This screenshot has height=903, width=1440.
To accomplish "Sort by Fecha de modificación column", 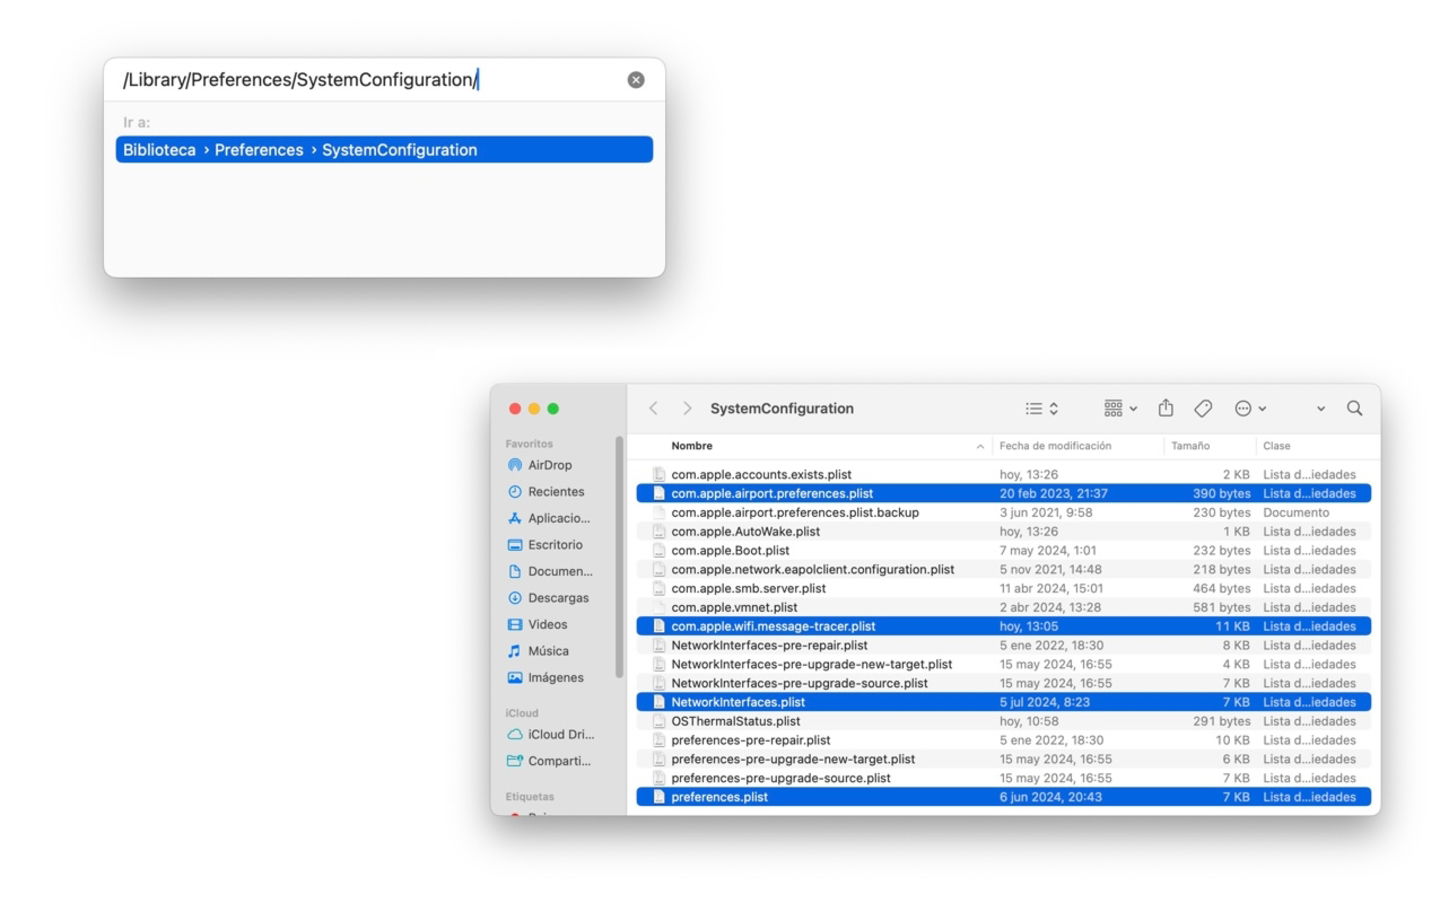I will click(x=1055, y=446).
